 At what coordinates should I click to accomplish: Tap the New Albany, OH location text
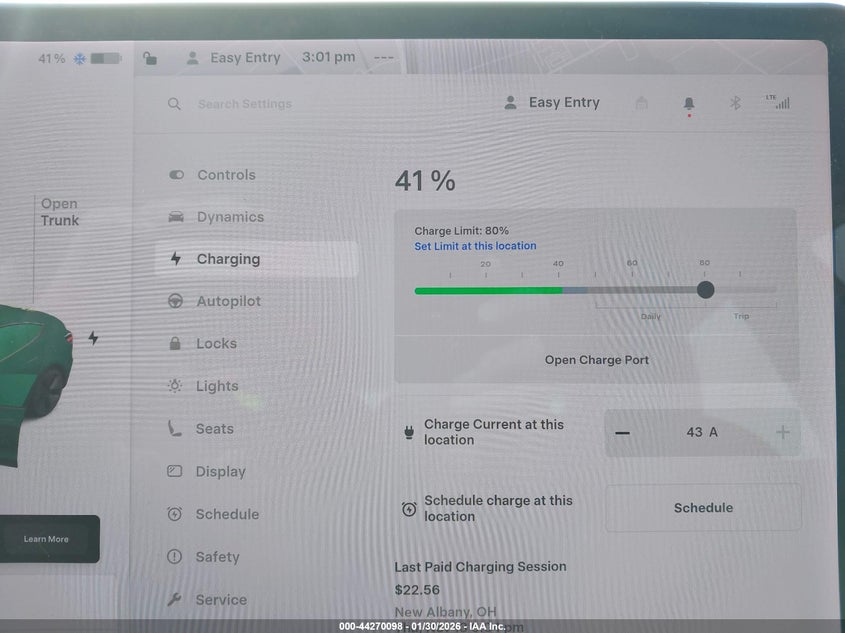coord(446,612)
